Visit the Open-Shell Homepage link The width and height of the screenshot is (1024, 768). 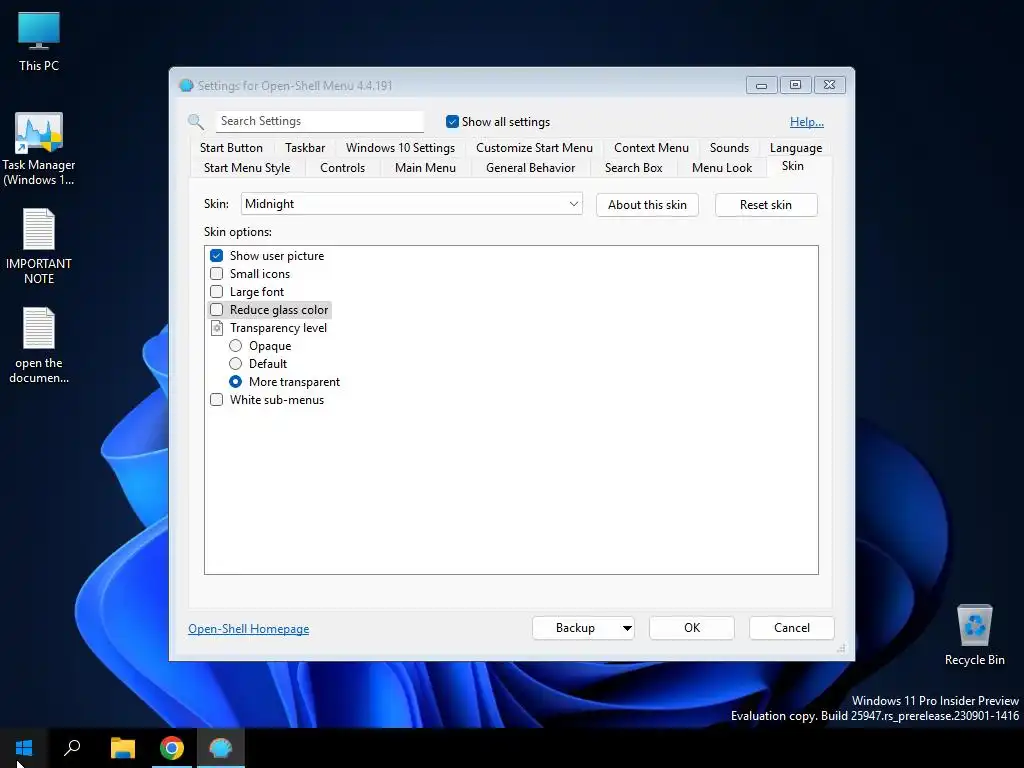coord(249,628)
